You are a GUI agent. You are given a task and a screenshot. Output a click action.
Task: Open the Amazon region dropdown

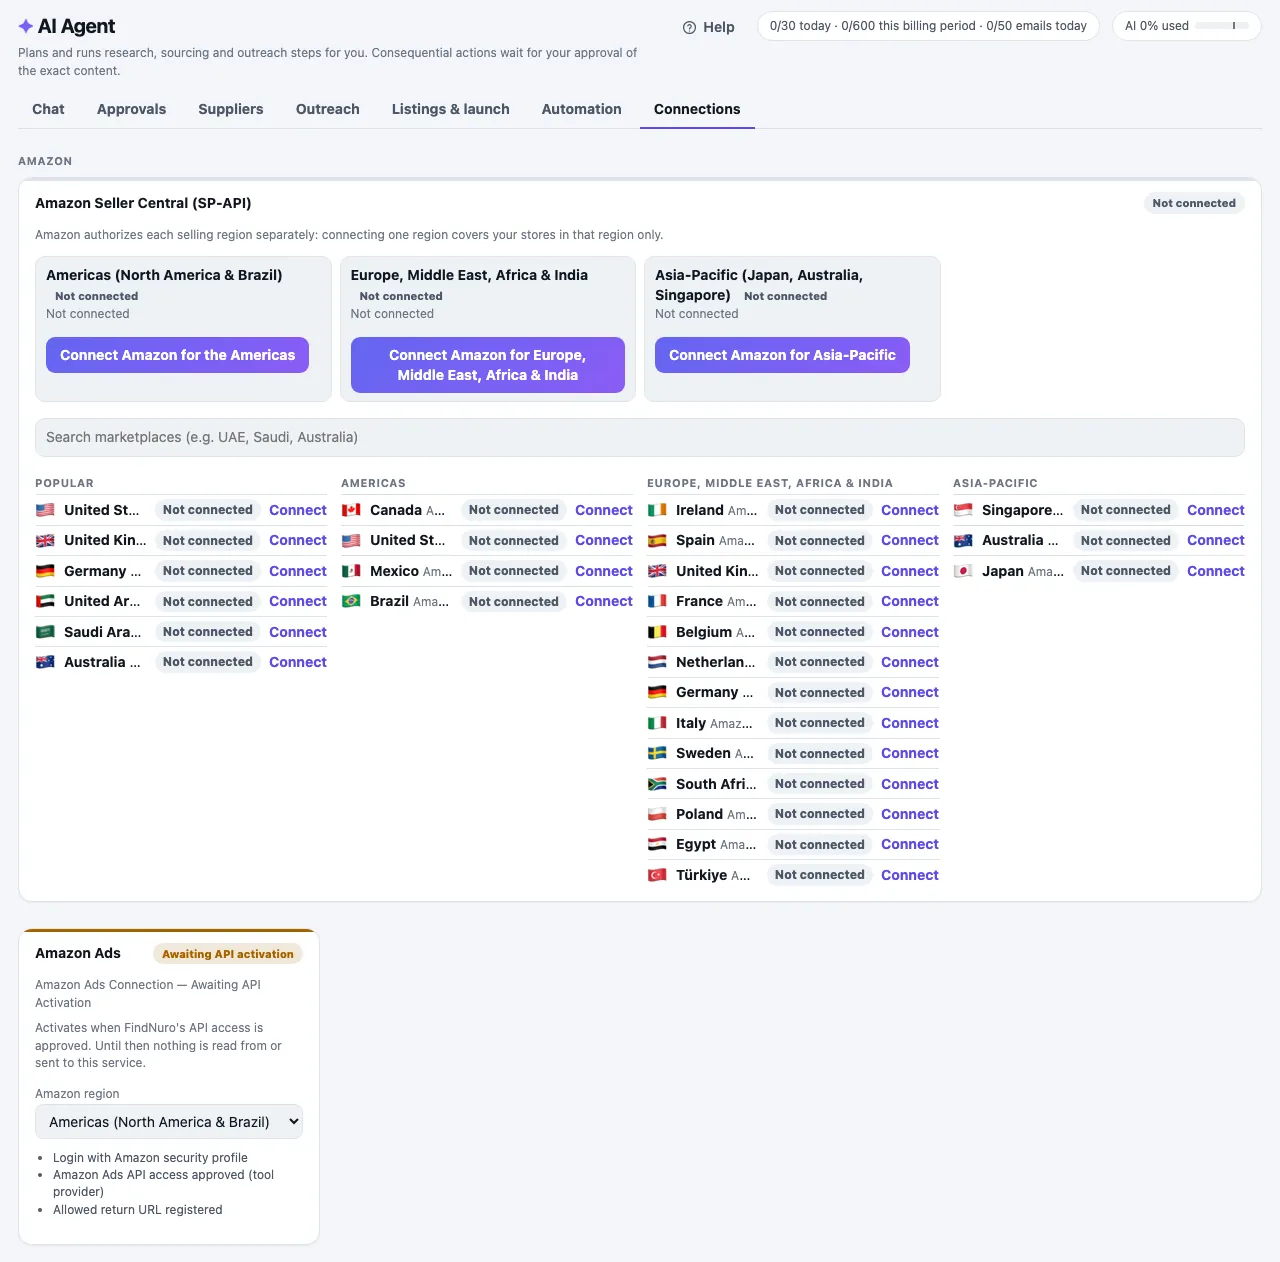click(169, 1122)
